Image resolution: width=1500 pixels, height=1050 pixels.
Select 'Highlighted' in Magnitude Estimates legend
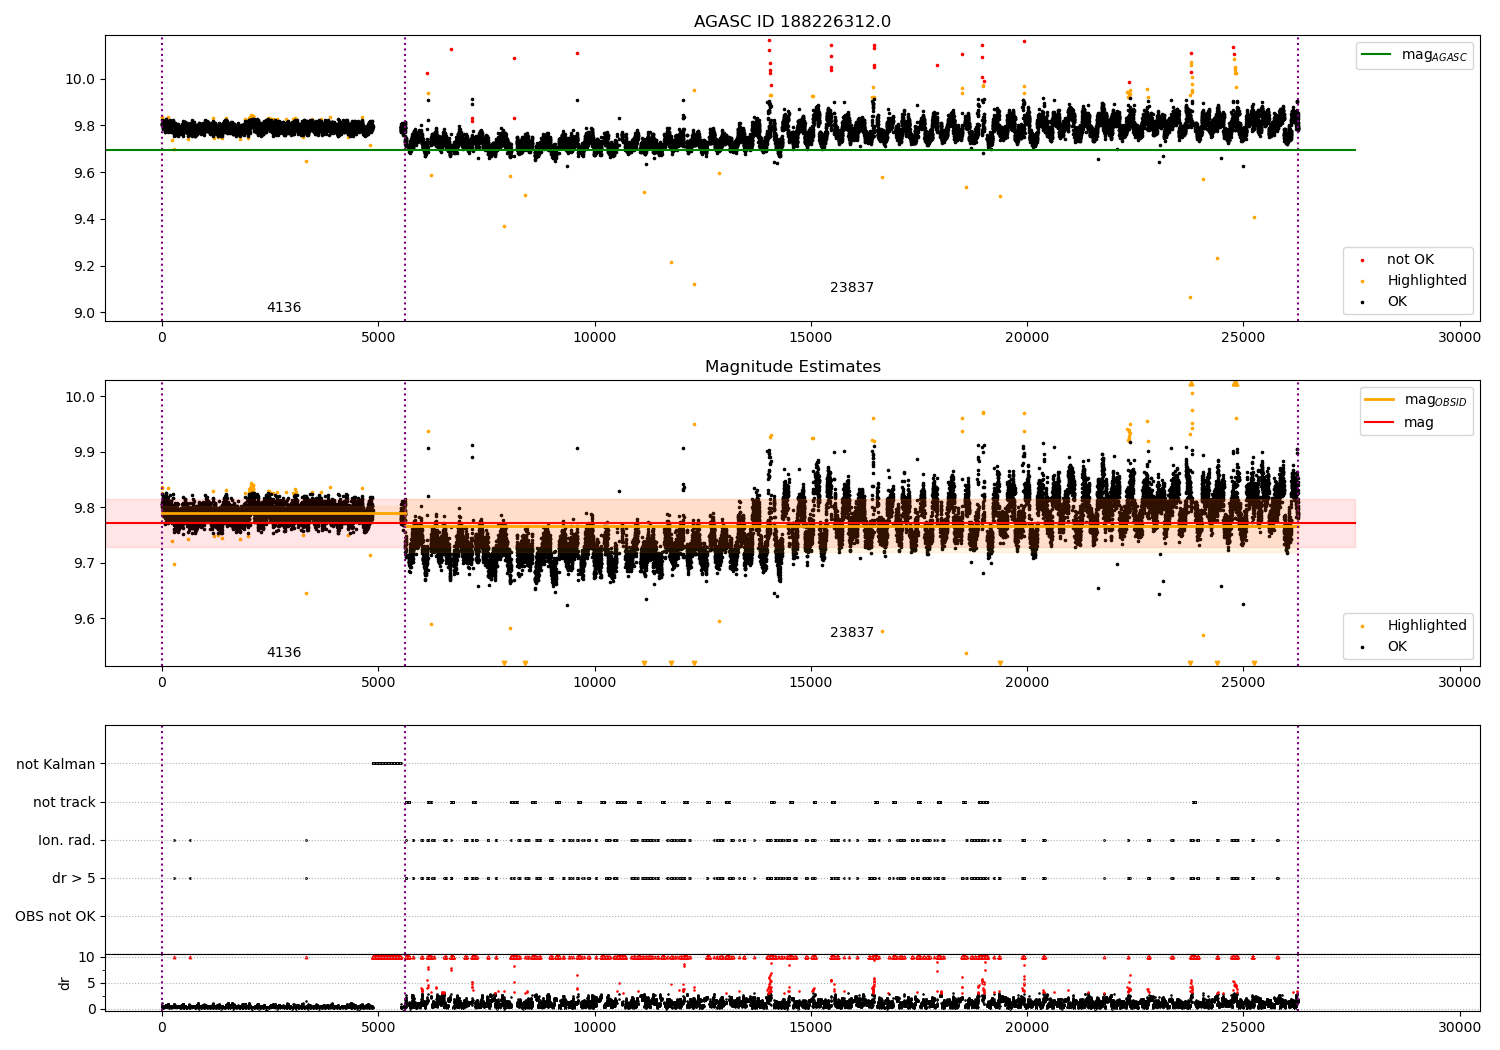point(1426,626)
